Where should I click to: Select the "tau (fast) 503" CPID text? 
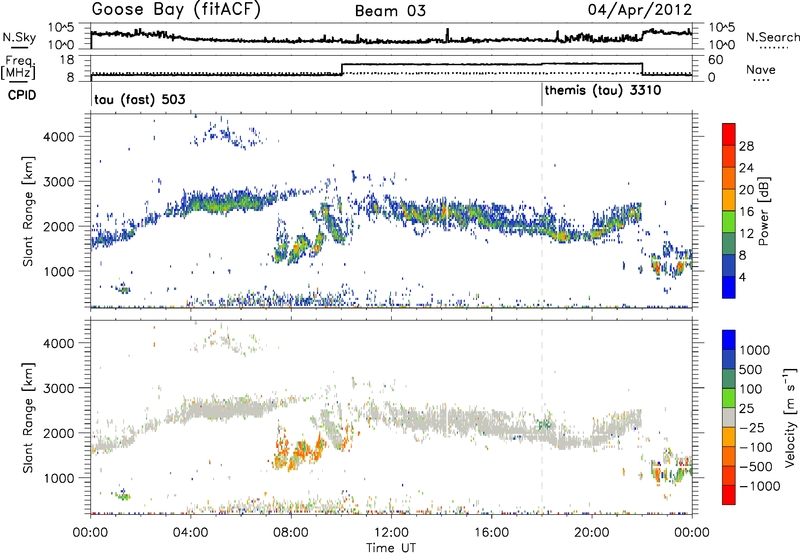point(140,99)
